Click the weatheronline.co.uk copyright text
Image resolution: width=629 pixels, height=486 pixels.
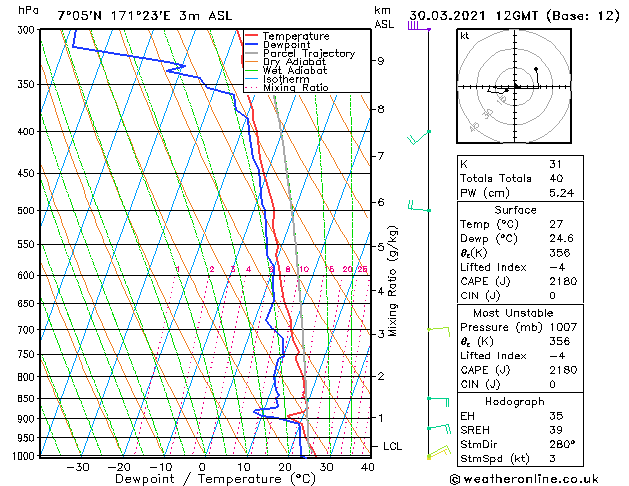(524, 479)
